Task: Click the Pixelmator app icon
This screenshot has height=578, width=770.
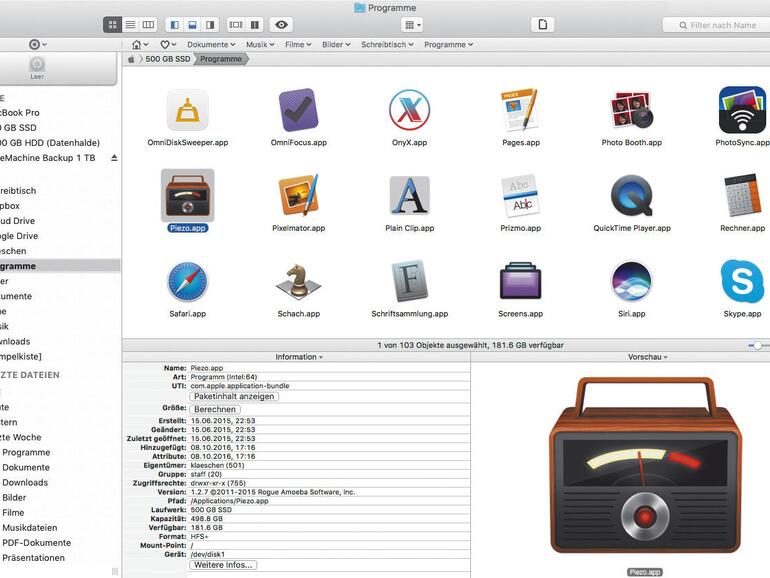Action: click(x=298, y=195)
